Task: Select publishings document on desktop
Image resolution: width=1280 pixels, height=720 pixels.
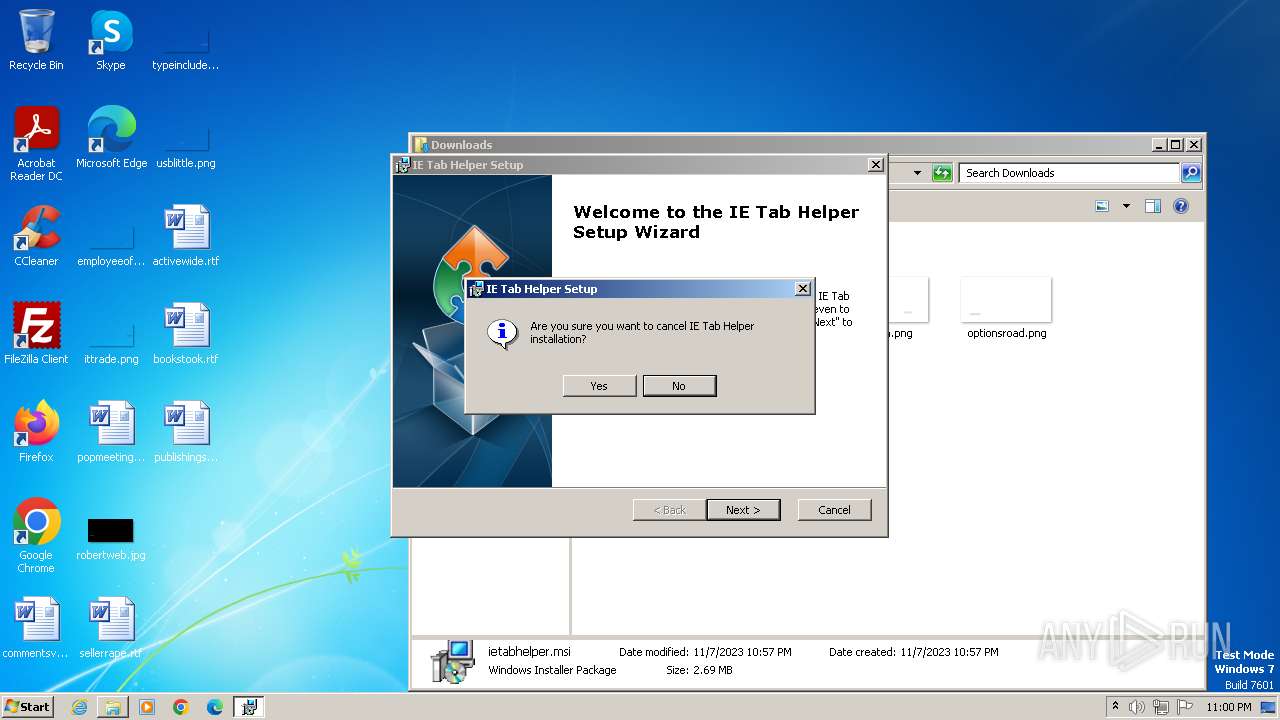Action: tap(186, 431)
